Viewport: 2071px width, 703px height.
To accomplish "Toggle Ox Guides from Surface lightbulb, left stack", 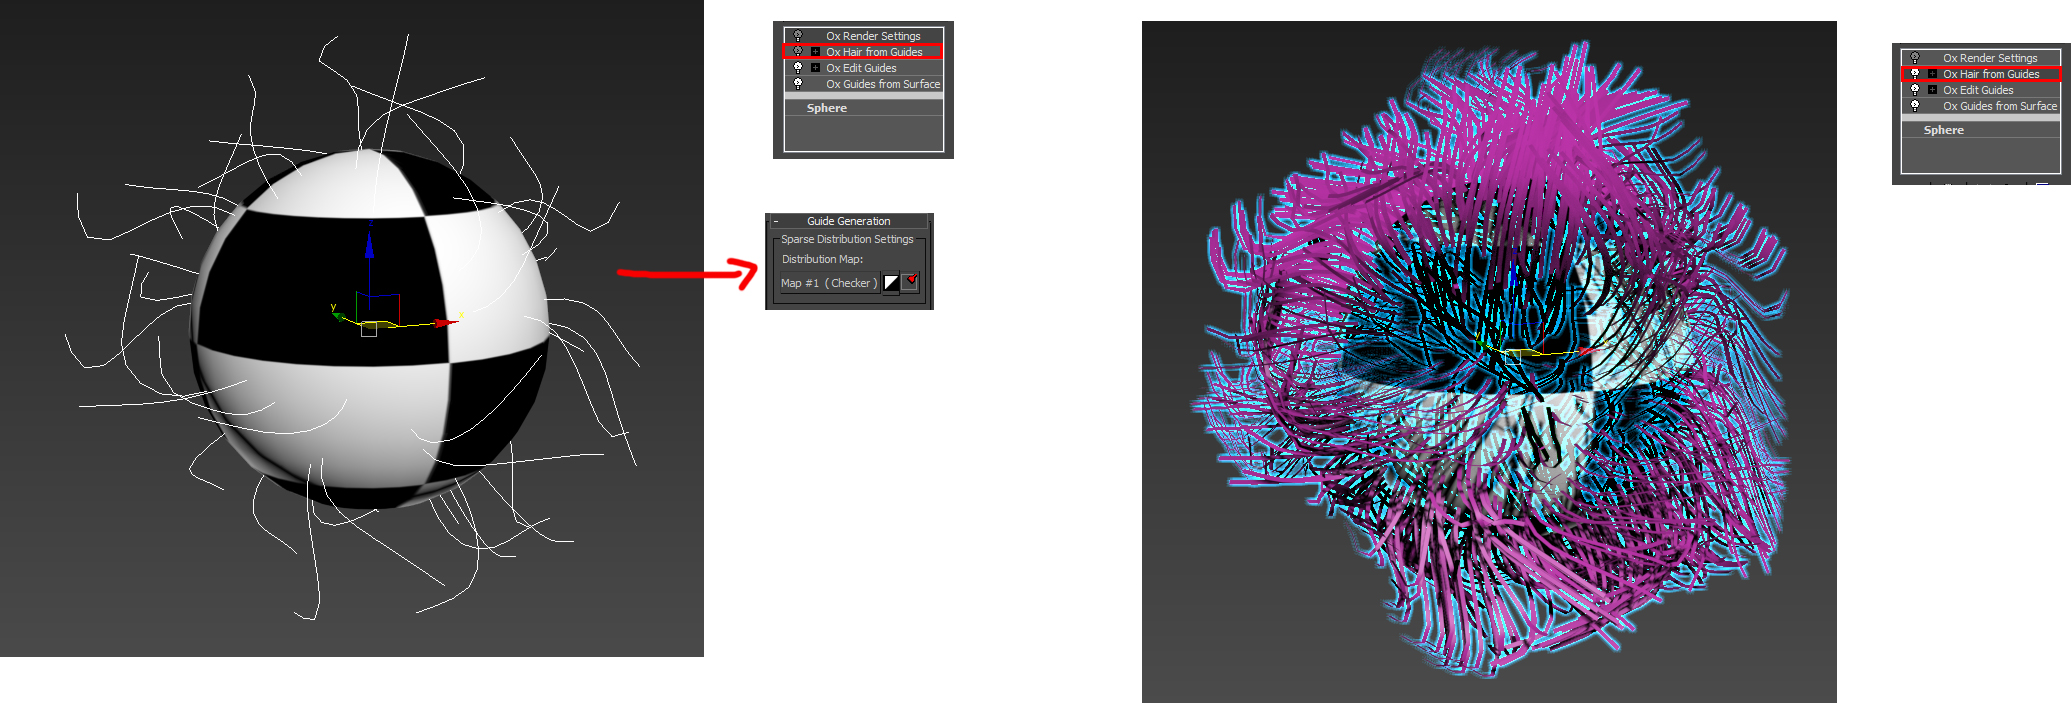I will (798, 84).
